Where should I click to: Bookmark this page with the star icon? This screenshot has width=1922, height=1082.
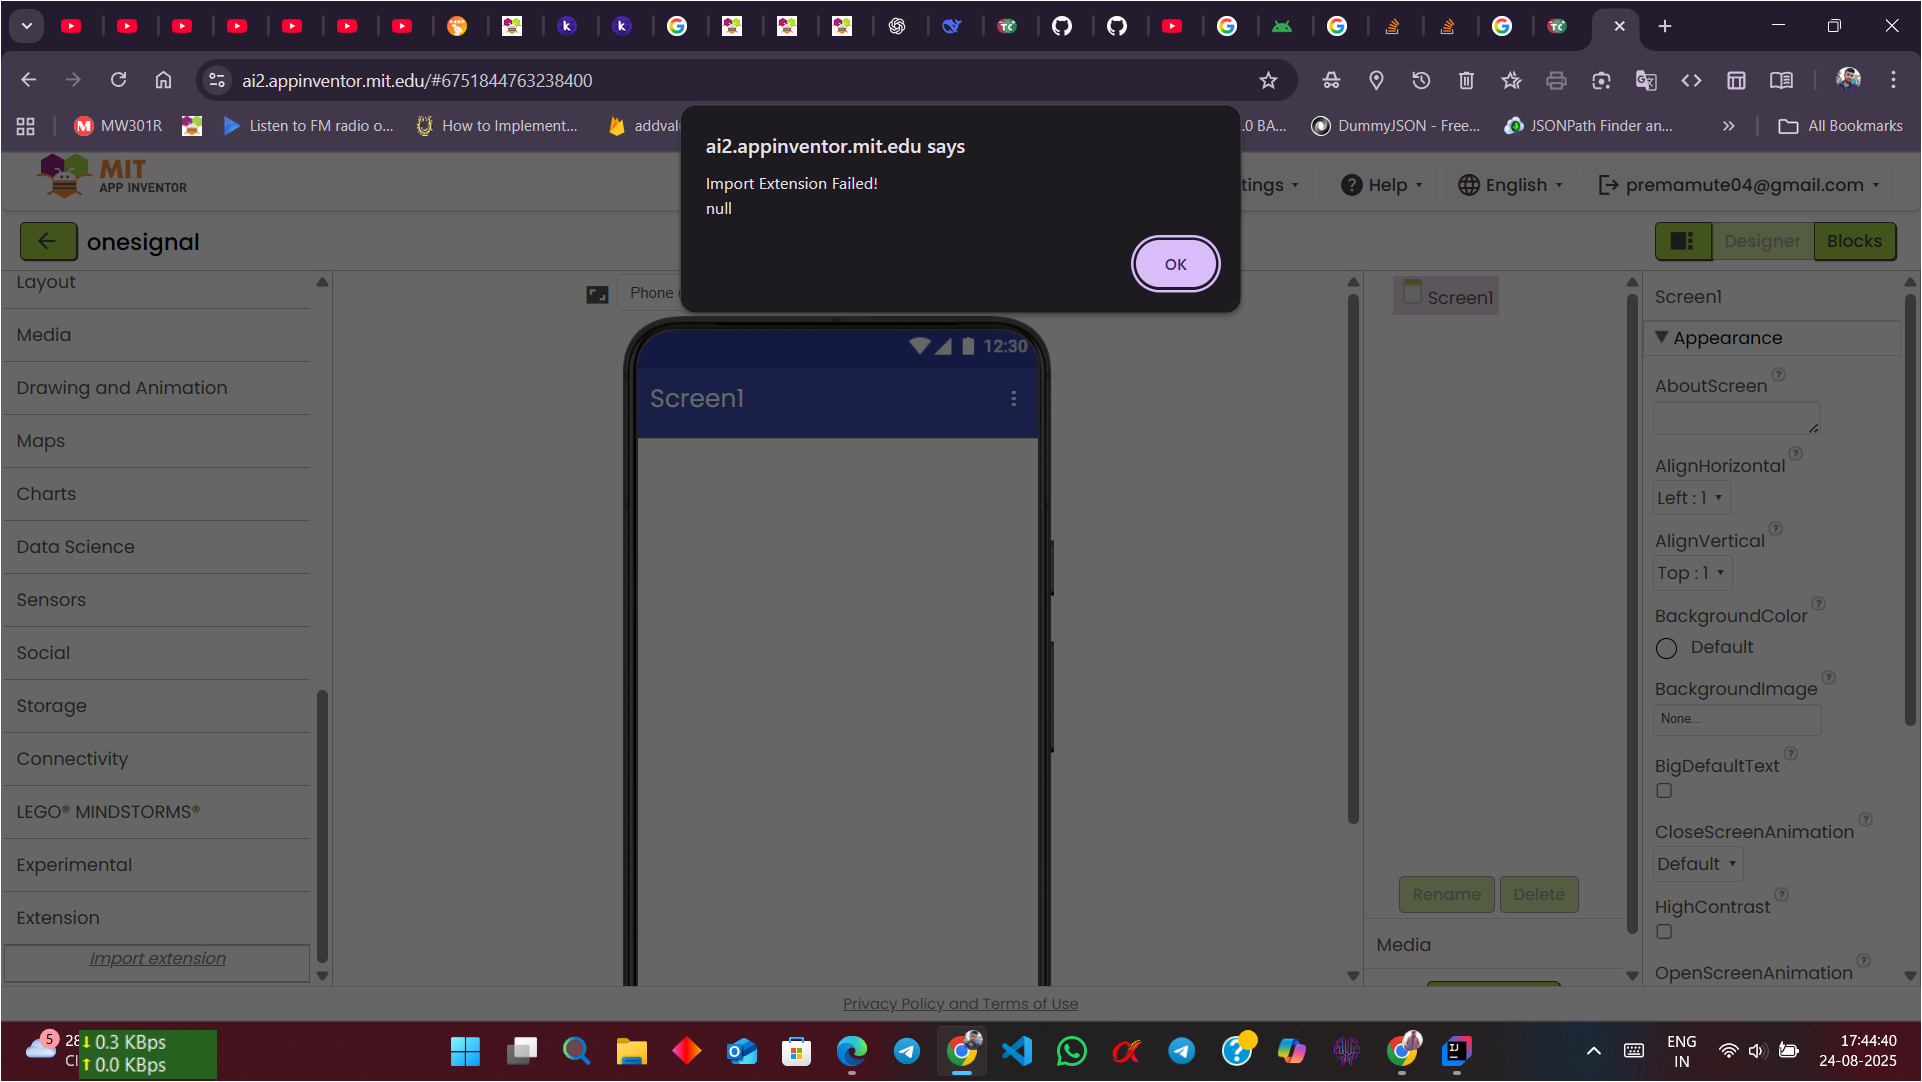1268,80
